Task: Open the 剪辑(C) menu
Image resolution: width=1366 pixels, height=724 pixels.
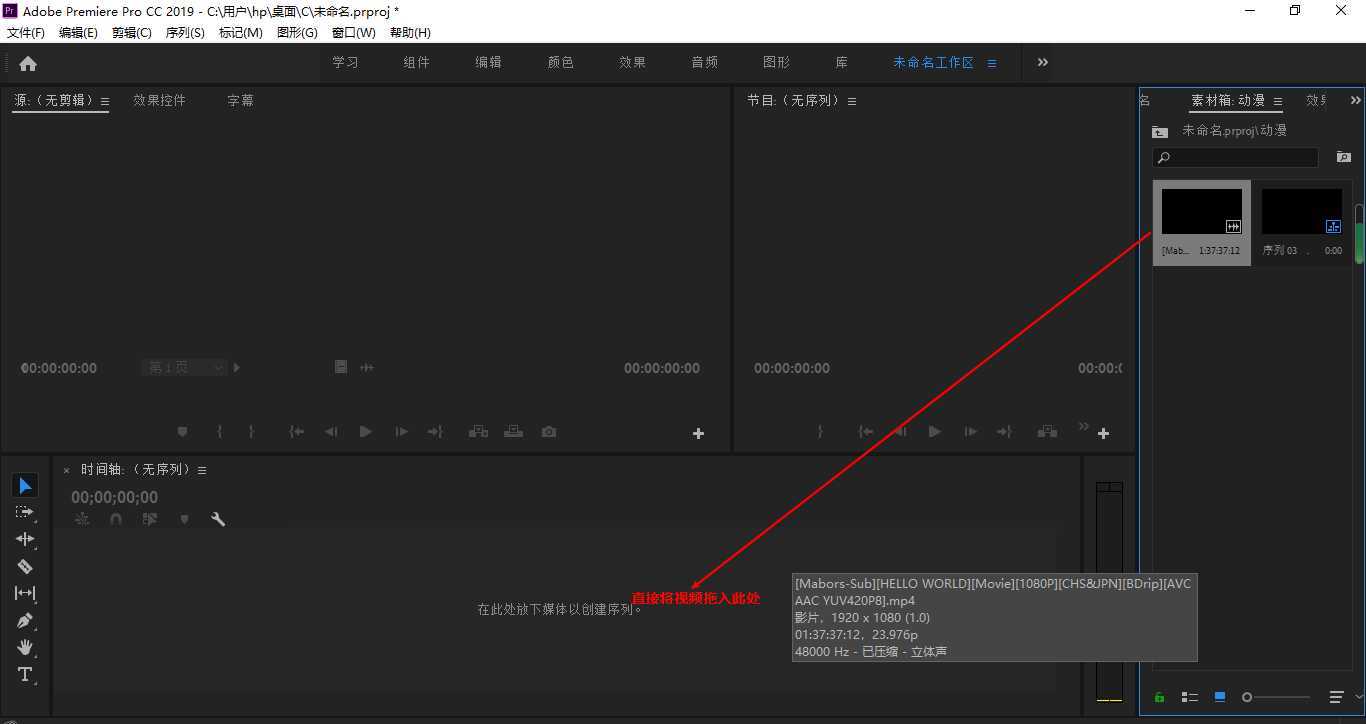Action: coord(132,33)
